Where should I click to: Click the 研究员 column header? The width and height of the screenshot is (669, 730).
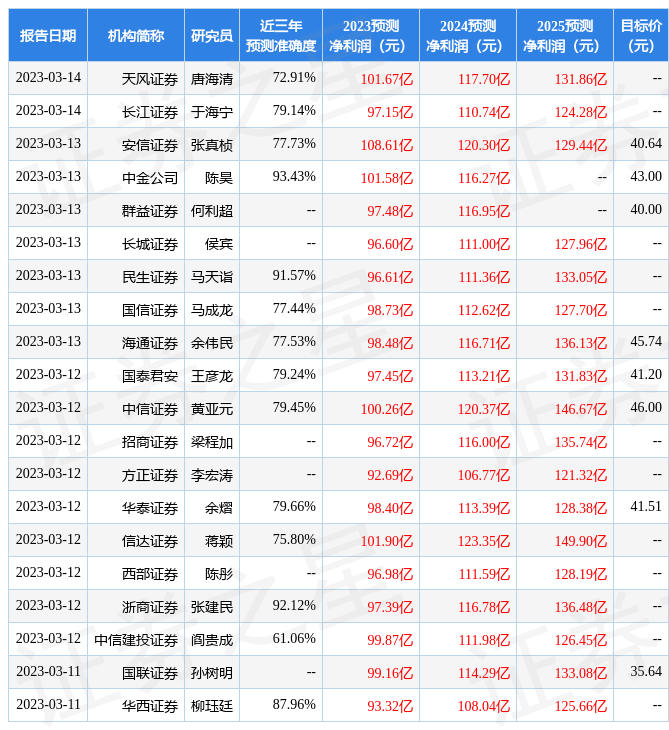coord(212,35)
